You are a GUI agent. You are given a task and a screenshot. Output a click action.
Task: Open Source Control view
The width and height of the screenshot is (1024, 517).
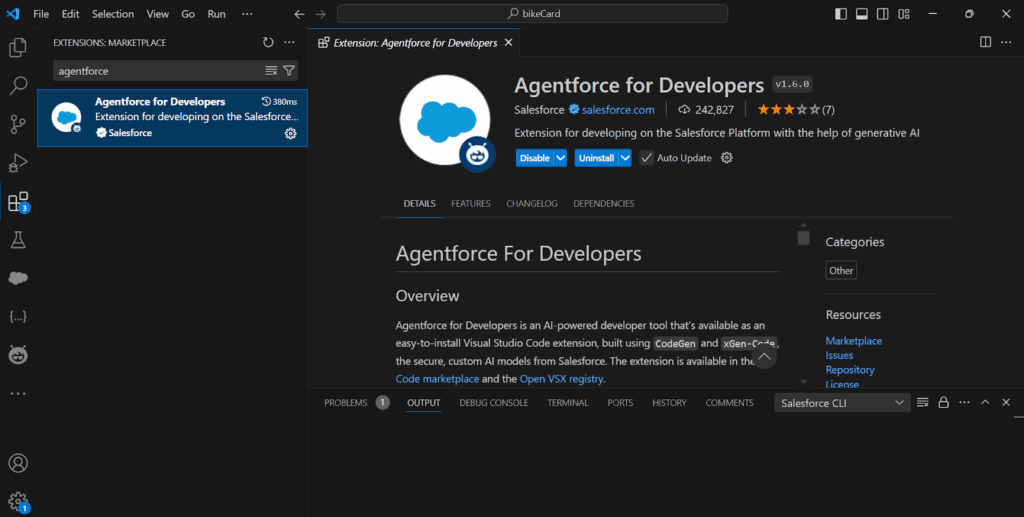click(18, 124)
